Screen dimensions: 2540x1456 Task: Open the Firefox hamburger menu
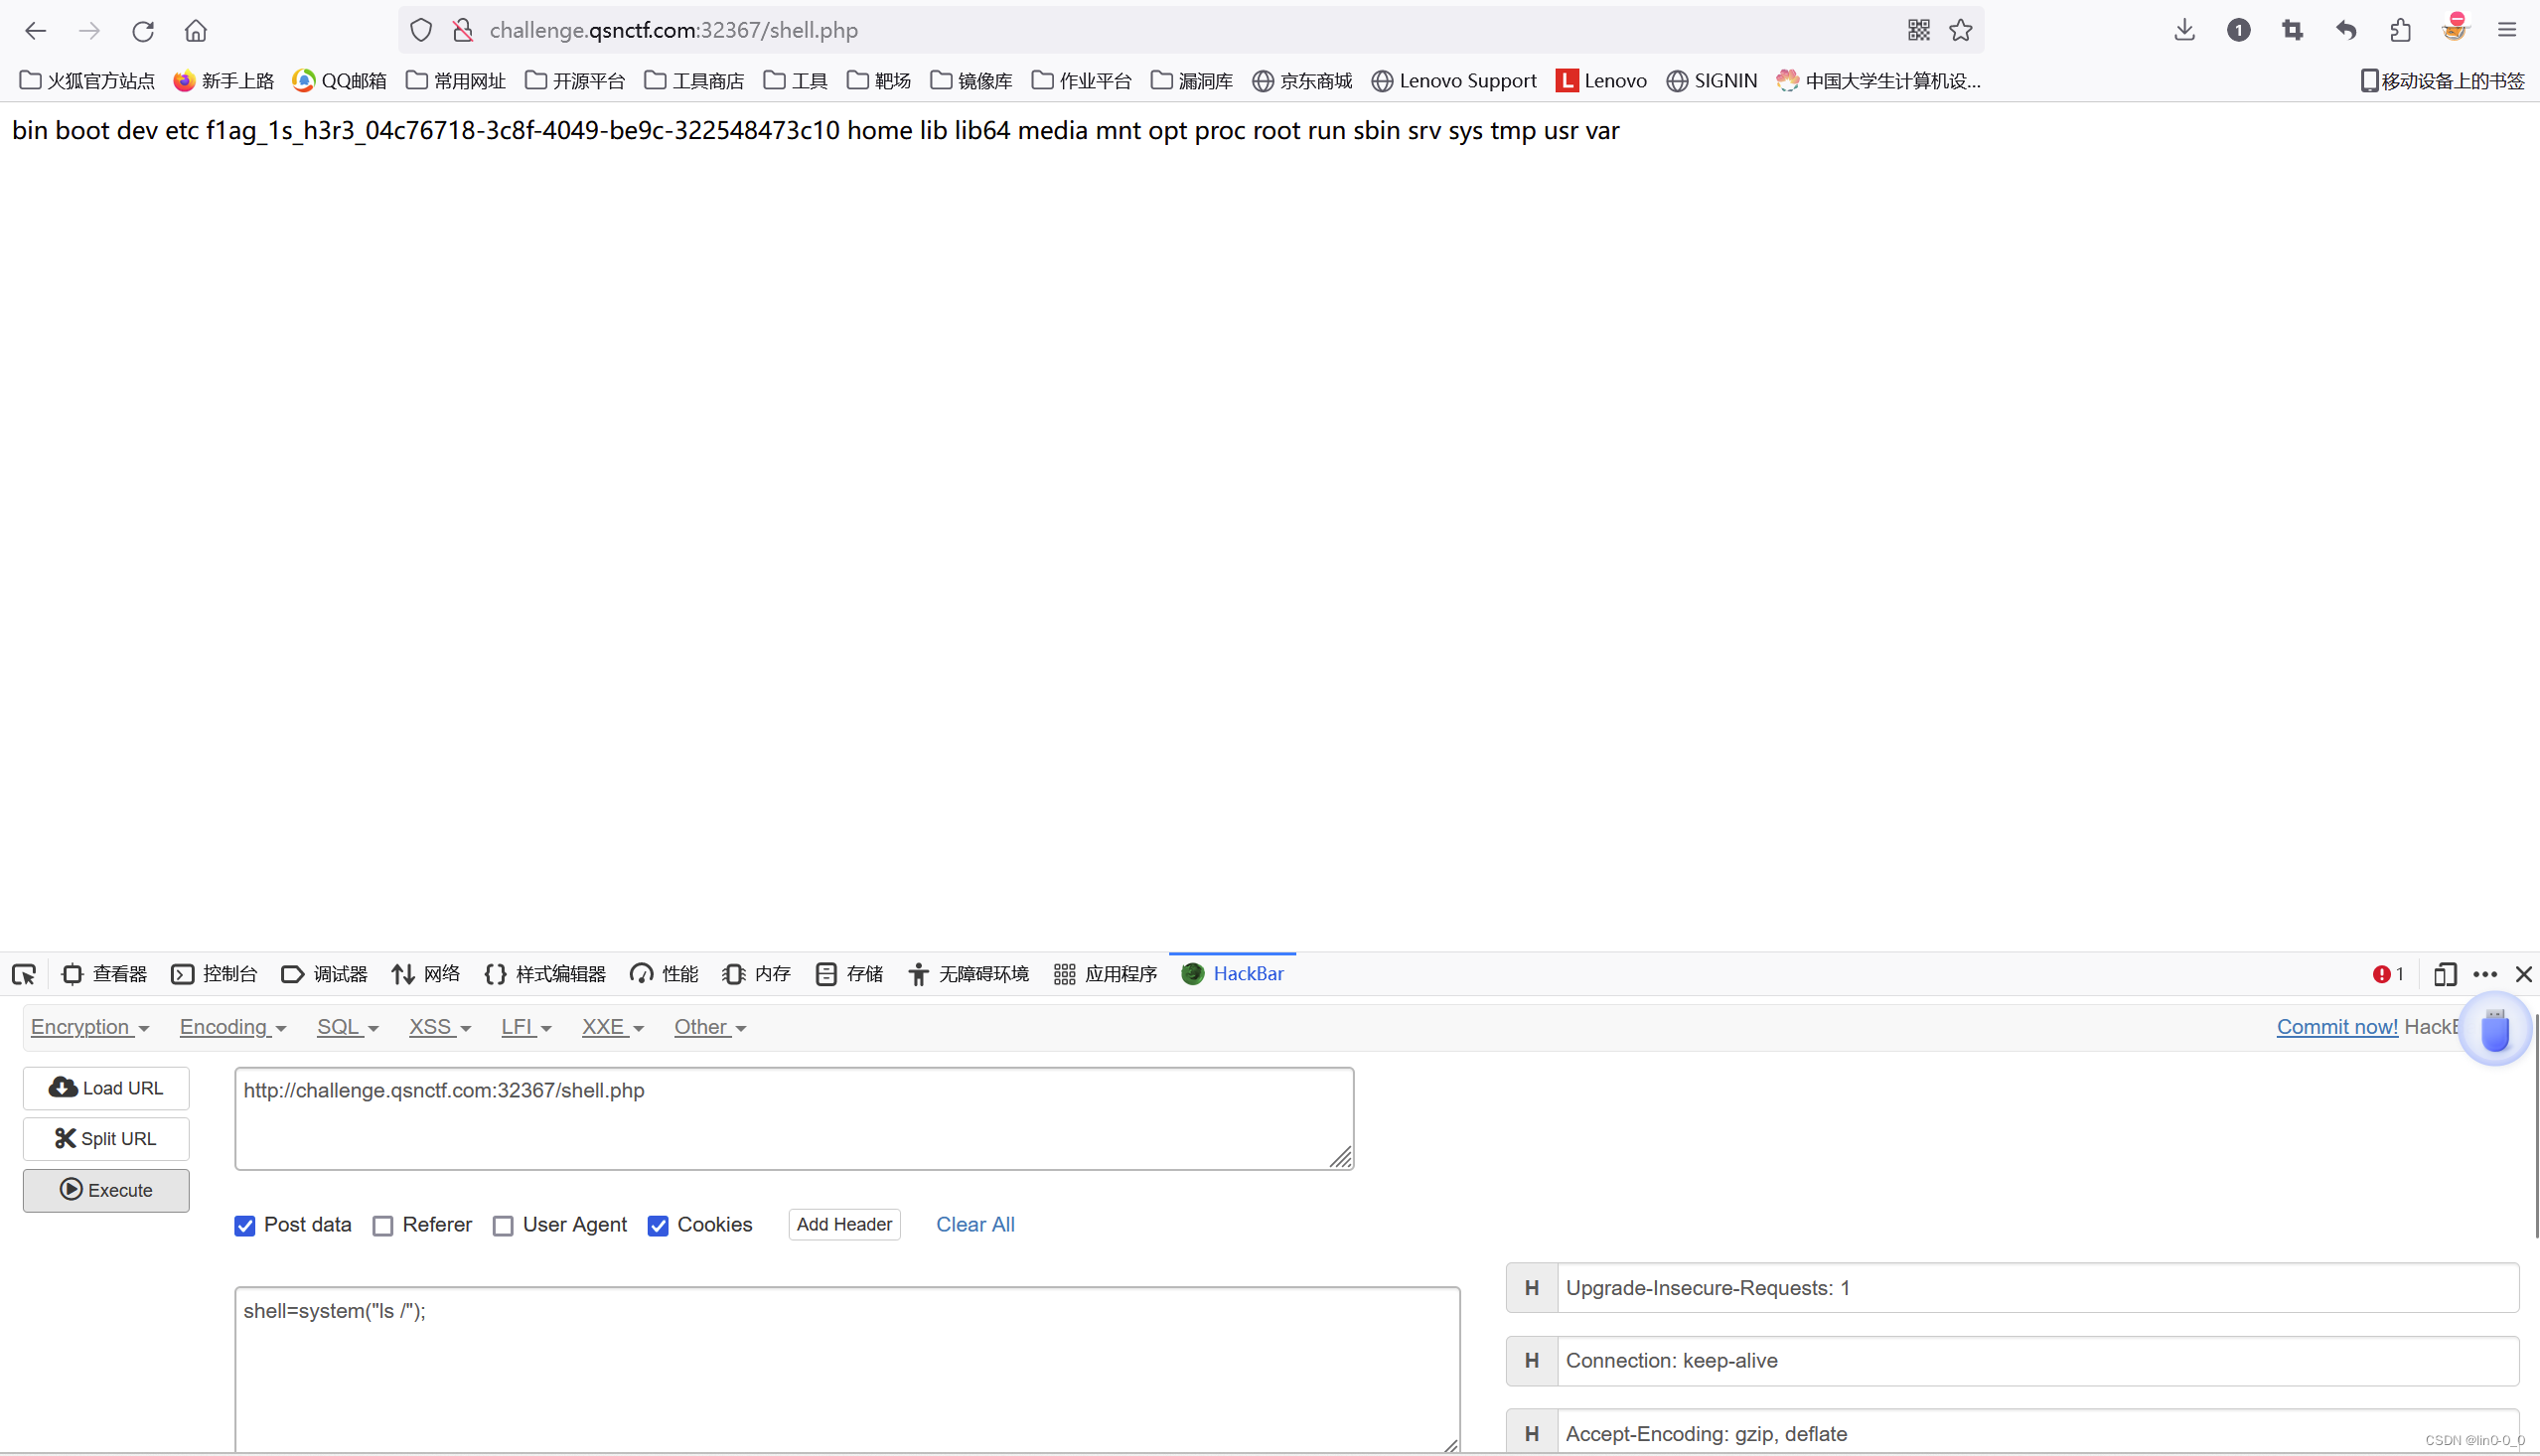tap(2506, 30)
